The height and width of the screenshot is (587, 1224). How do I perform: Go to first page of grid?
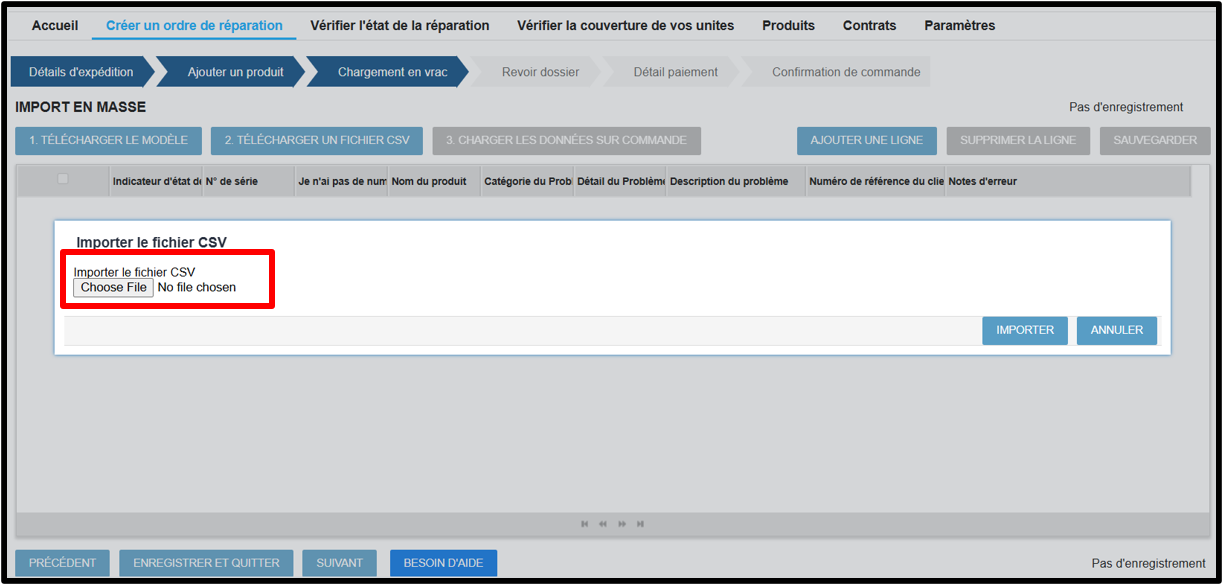tap(585, 524)
